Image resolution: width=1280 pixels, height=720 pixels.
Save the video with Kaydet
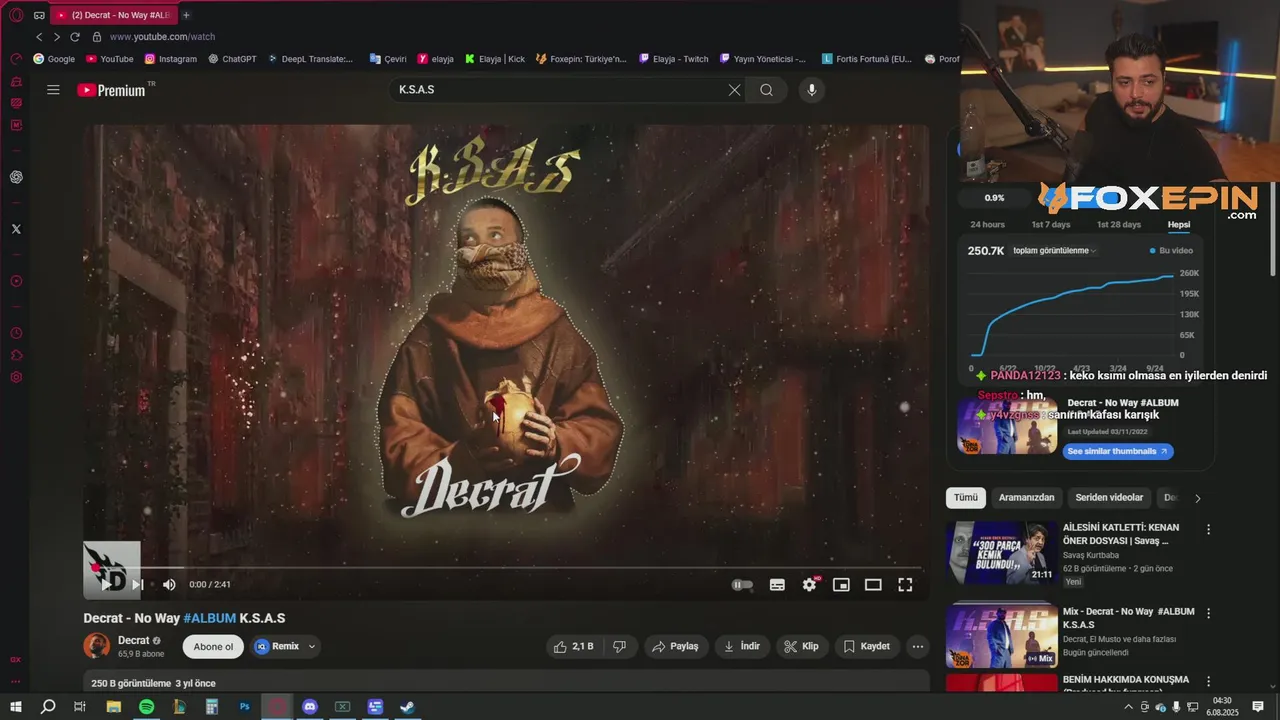(x=867, y=647)
